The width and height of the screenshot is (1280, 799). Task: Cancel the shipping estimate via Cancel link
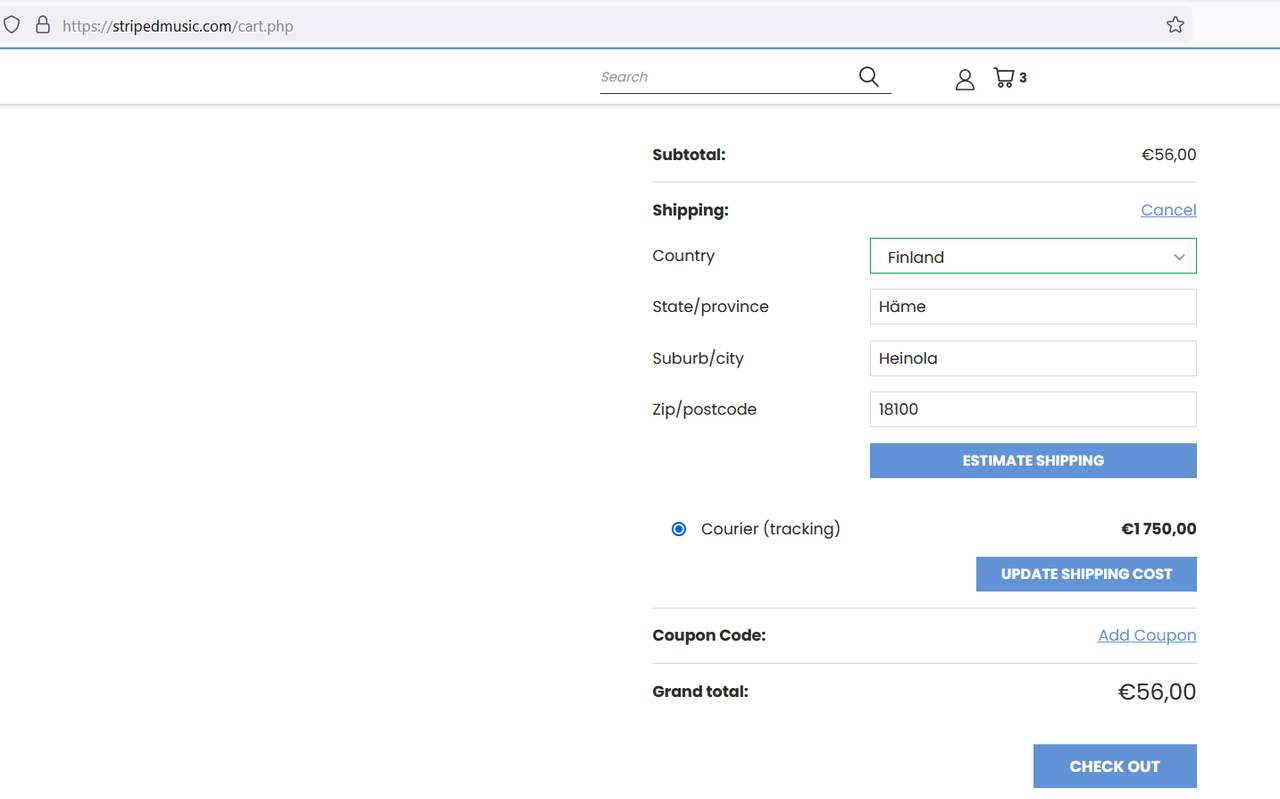tap(1168, 210)
